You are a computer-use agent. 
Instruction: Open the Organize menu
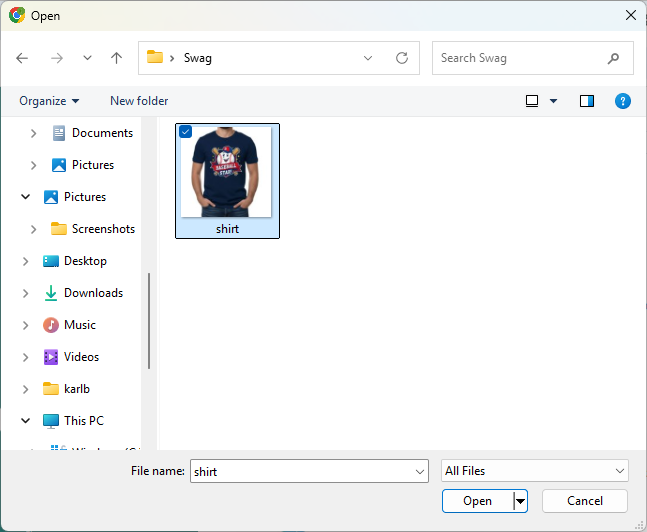pyautogui.click(x=49, y=101)
